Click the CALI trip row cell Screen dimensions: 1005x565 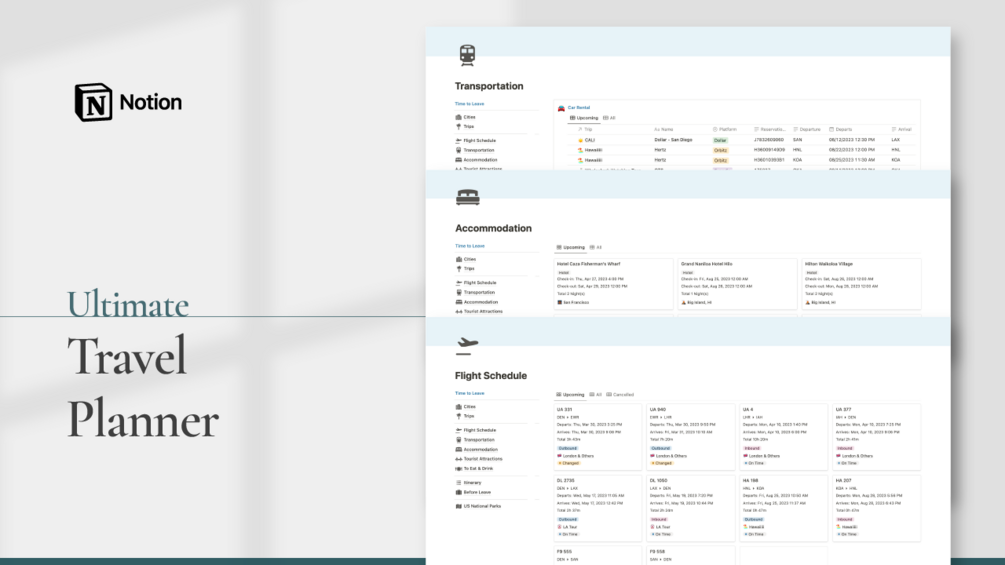tap(586, 140)
